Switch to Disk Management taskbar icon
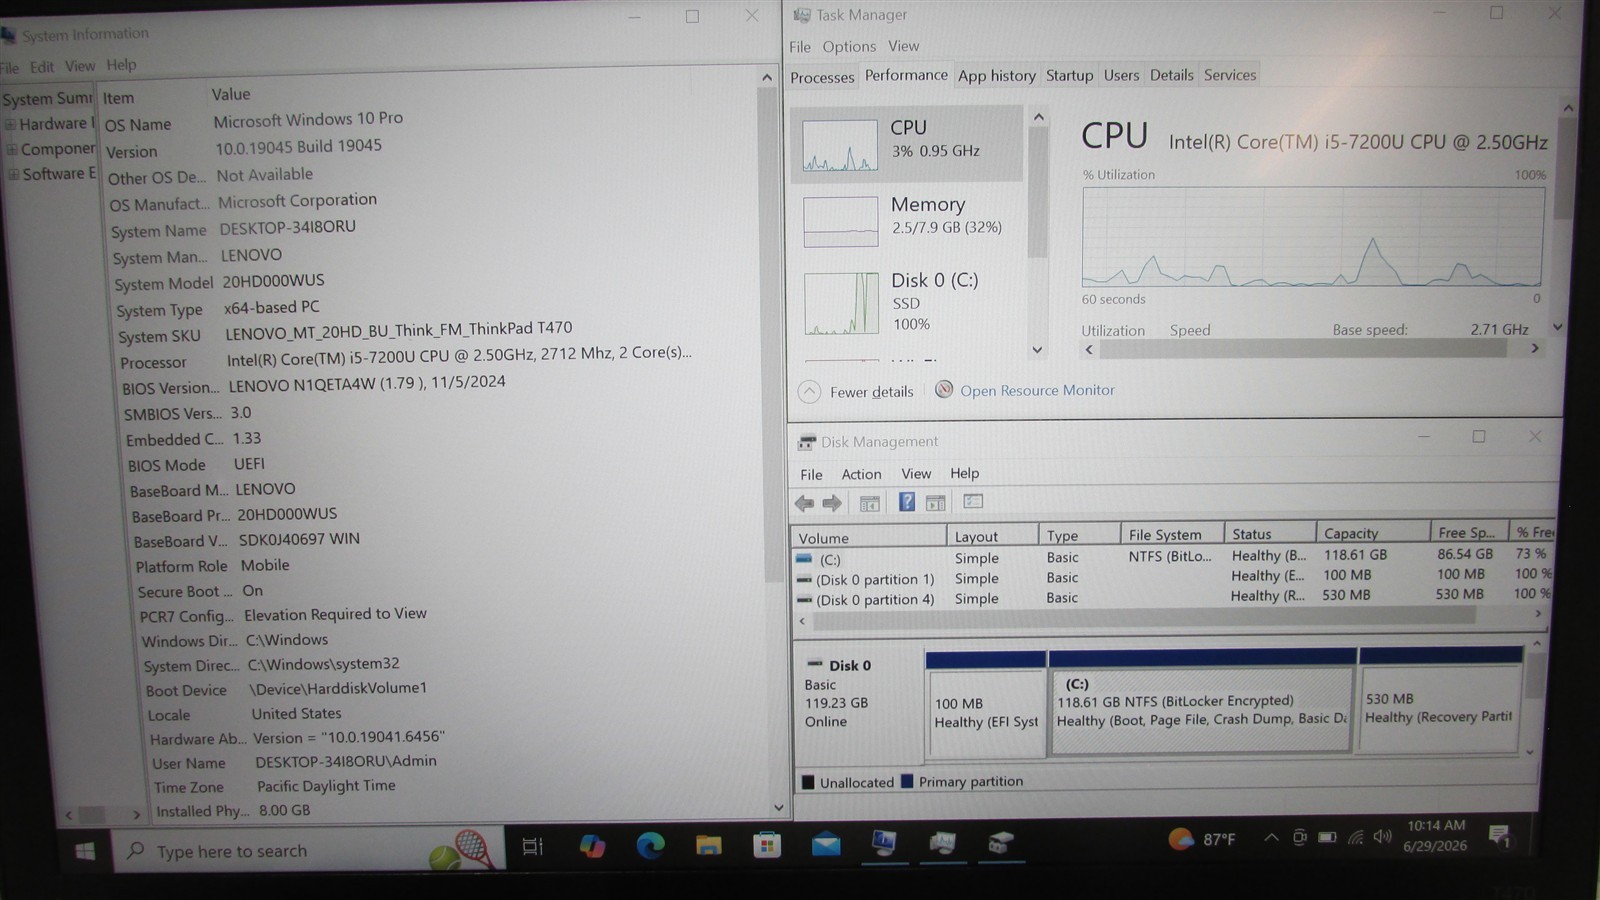 (1000, 842)
